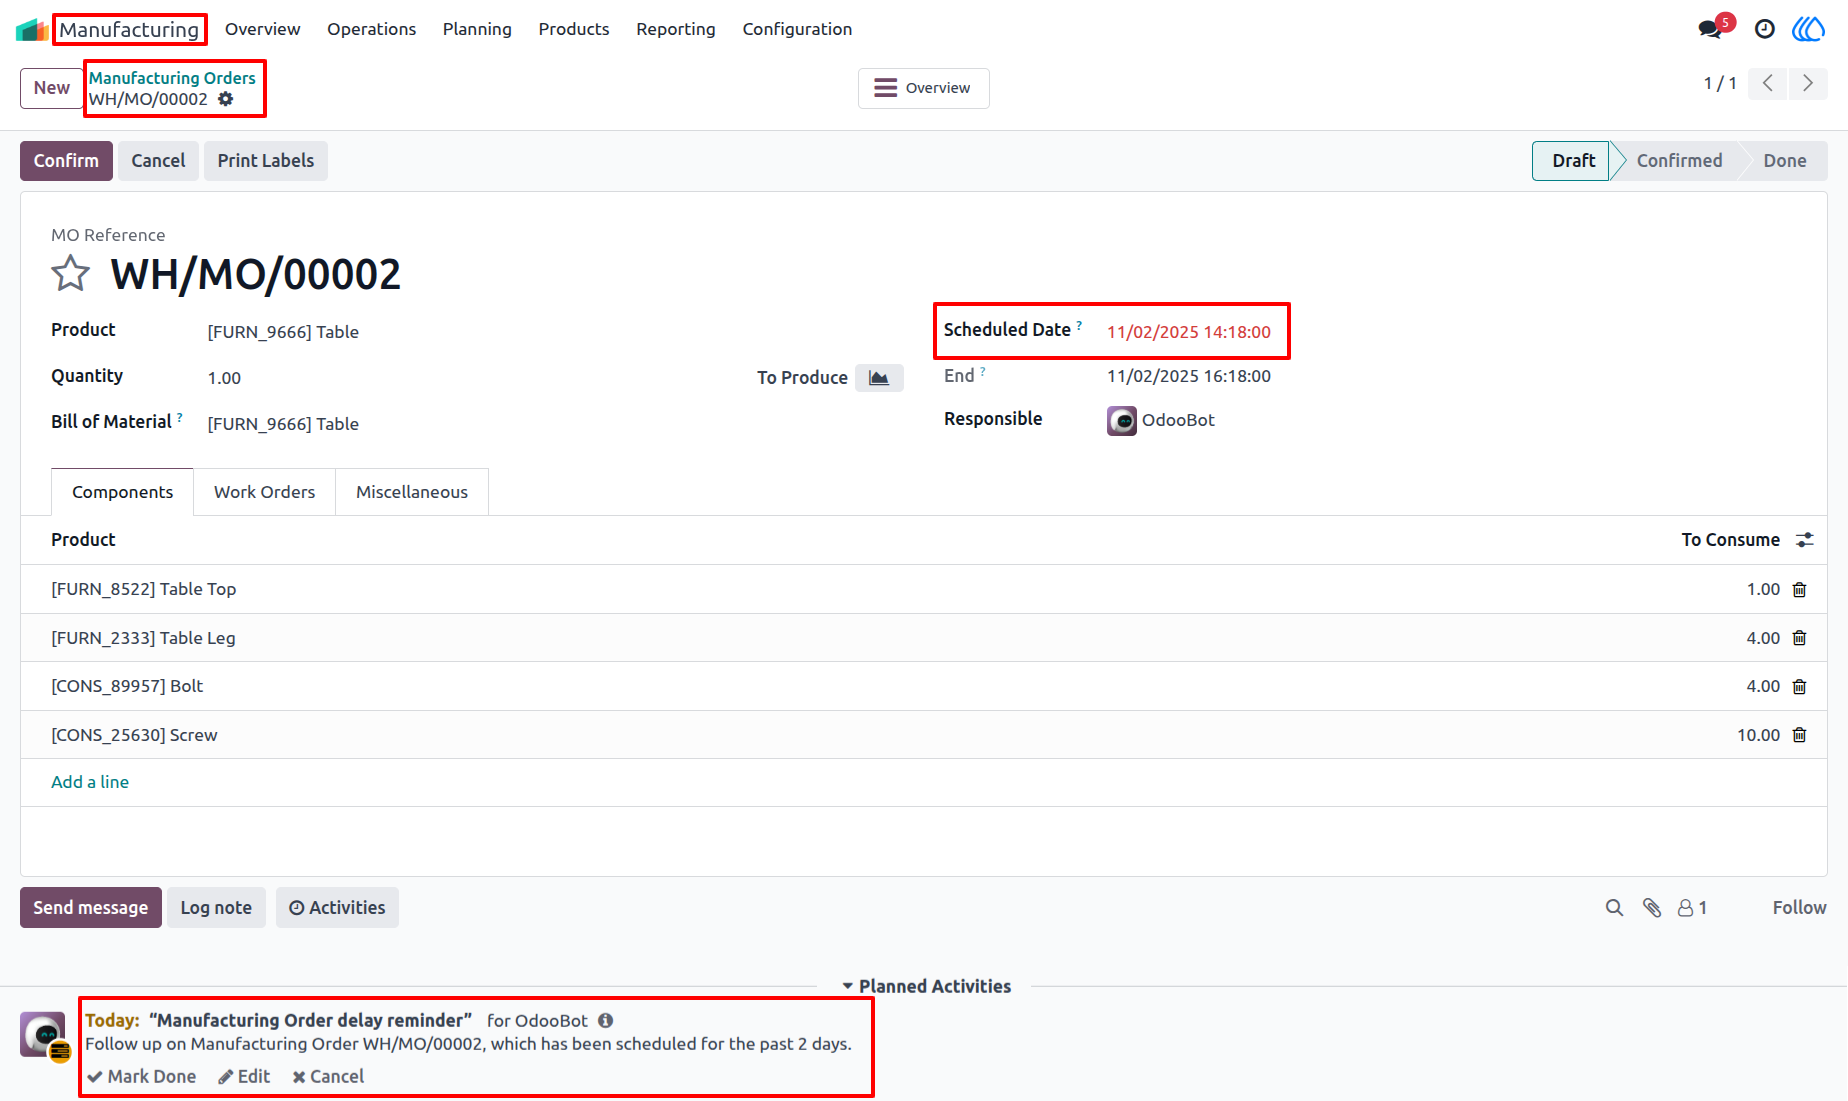
Task: Open the Odoo apps home icon
Action: (32, 29)
